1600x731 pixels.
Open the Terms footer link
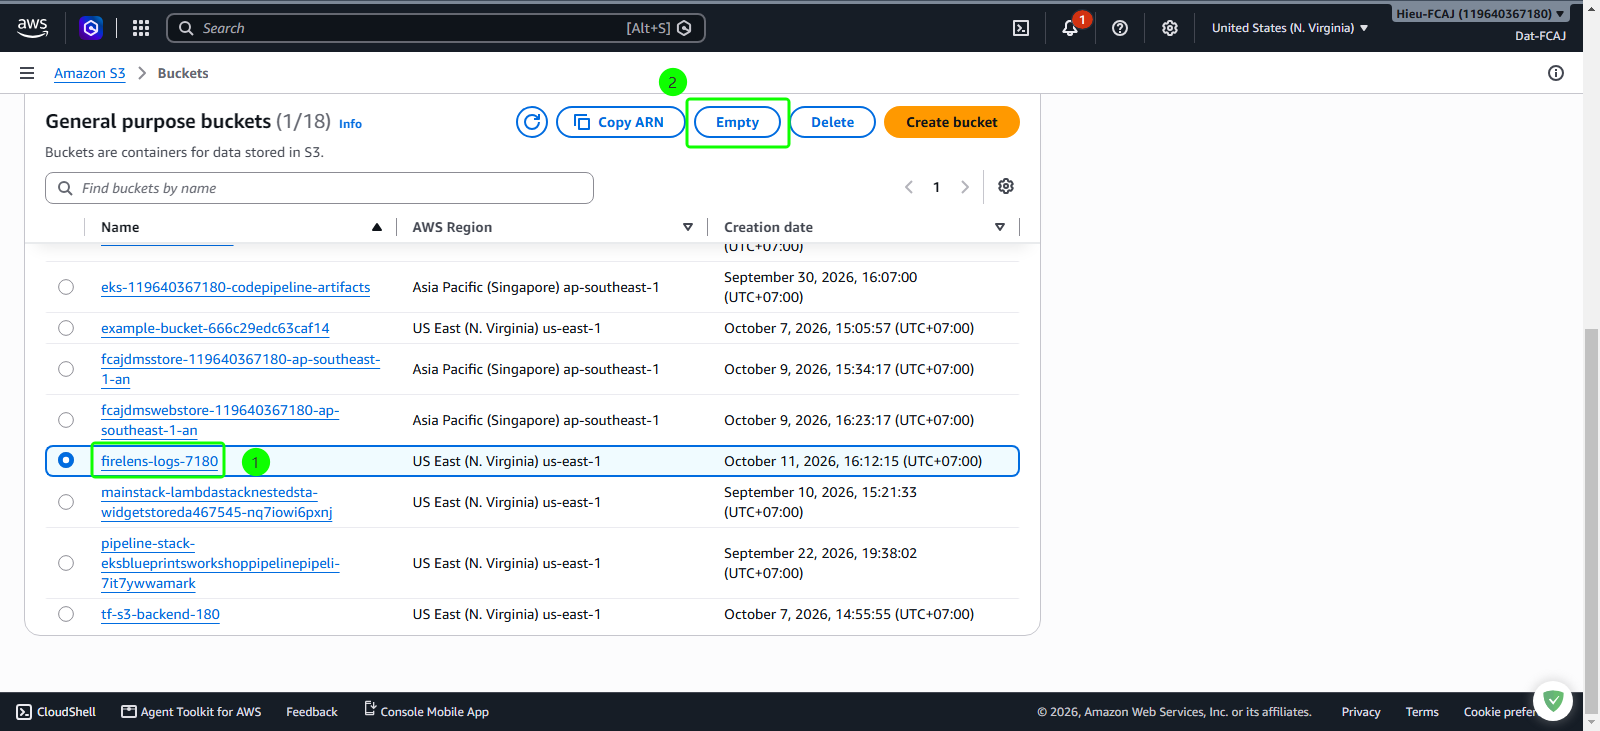[1422, 712]
